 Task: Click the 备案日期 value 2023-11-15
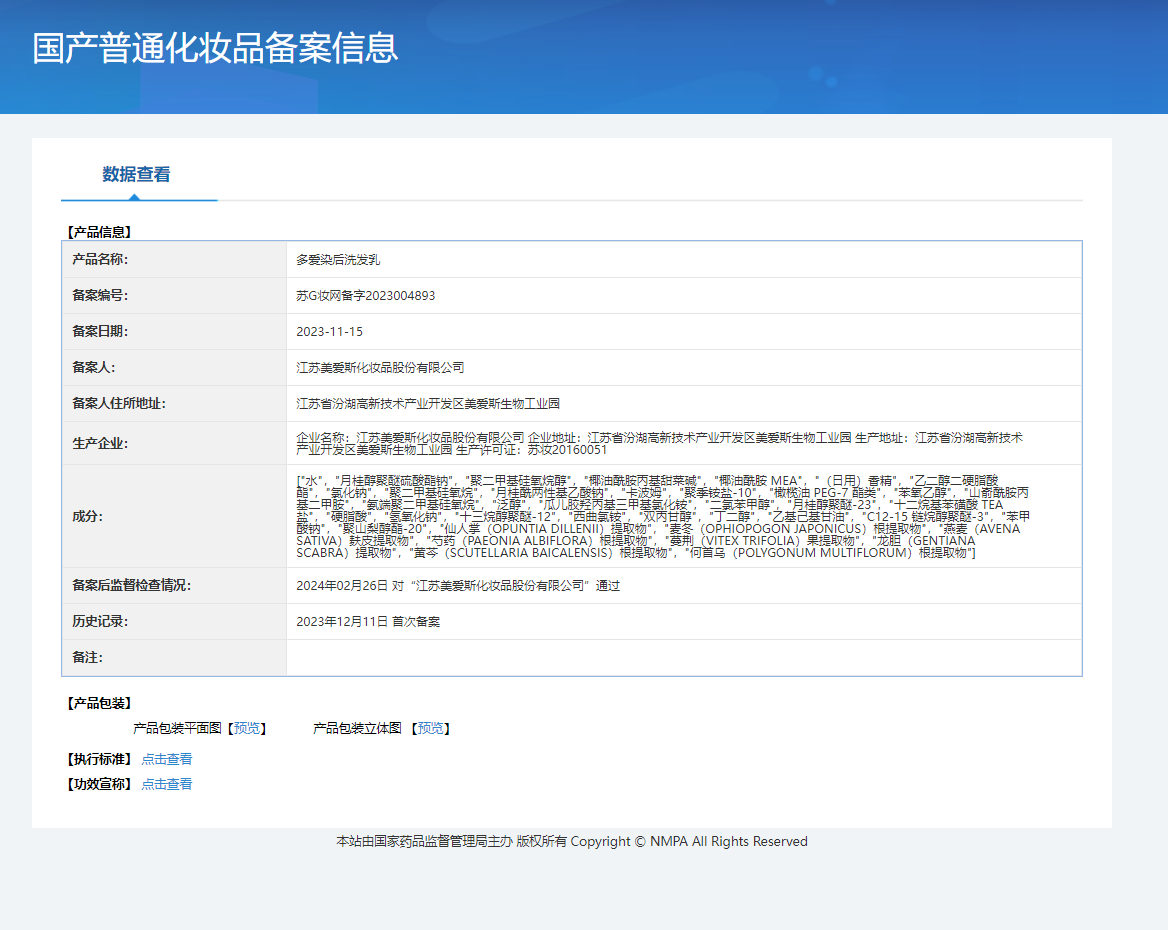click(x=330, y=332)
